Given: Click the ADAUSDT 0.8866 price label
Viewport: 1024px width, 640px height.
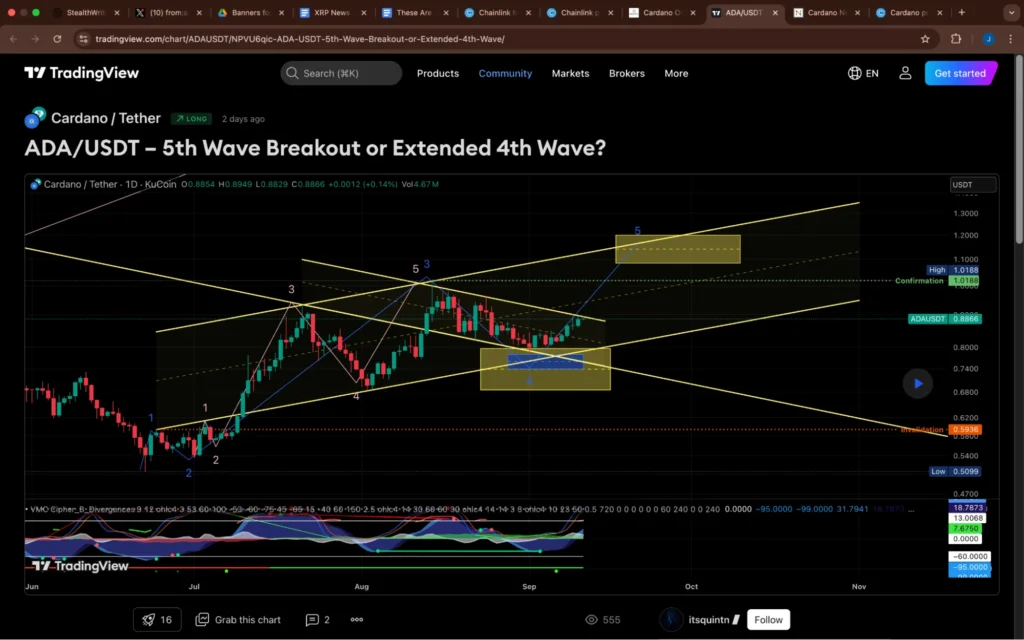Looking at the screenshot, I should point(944,319).
